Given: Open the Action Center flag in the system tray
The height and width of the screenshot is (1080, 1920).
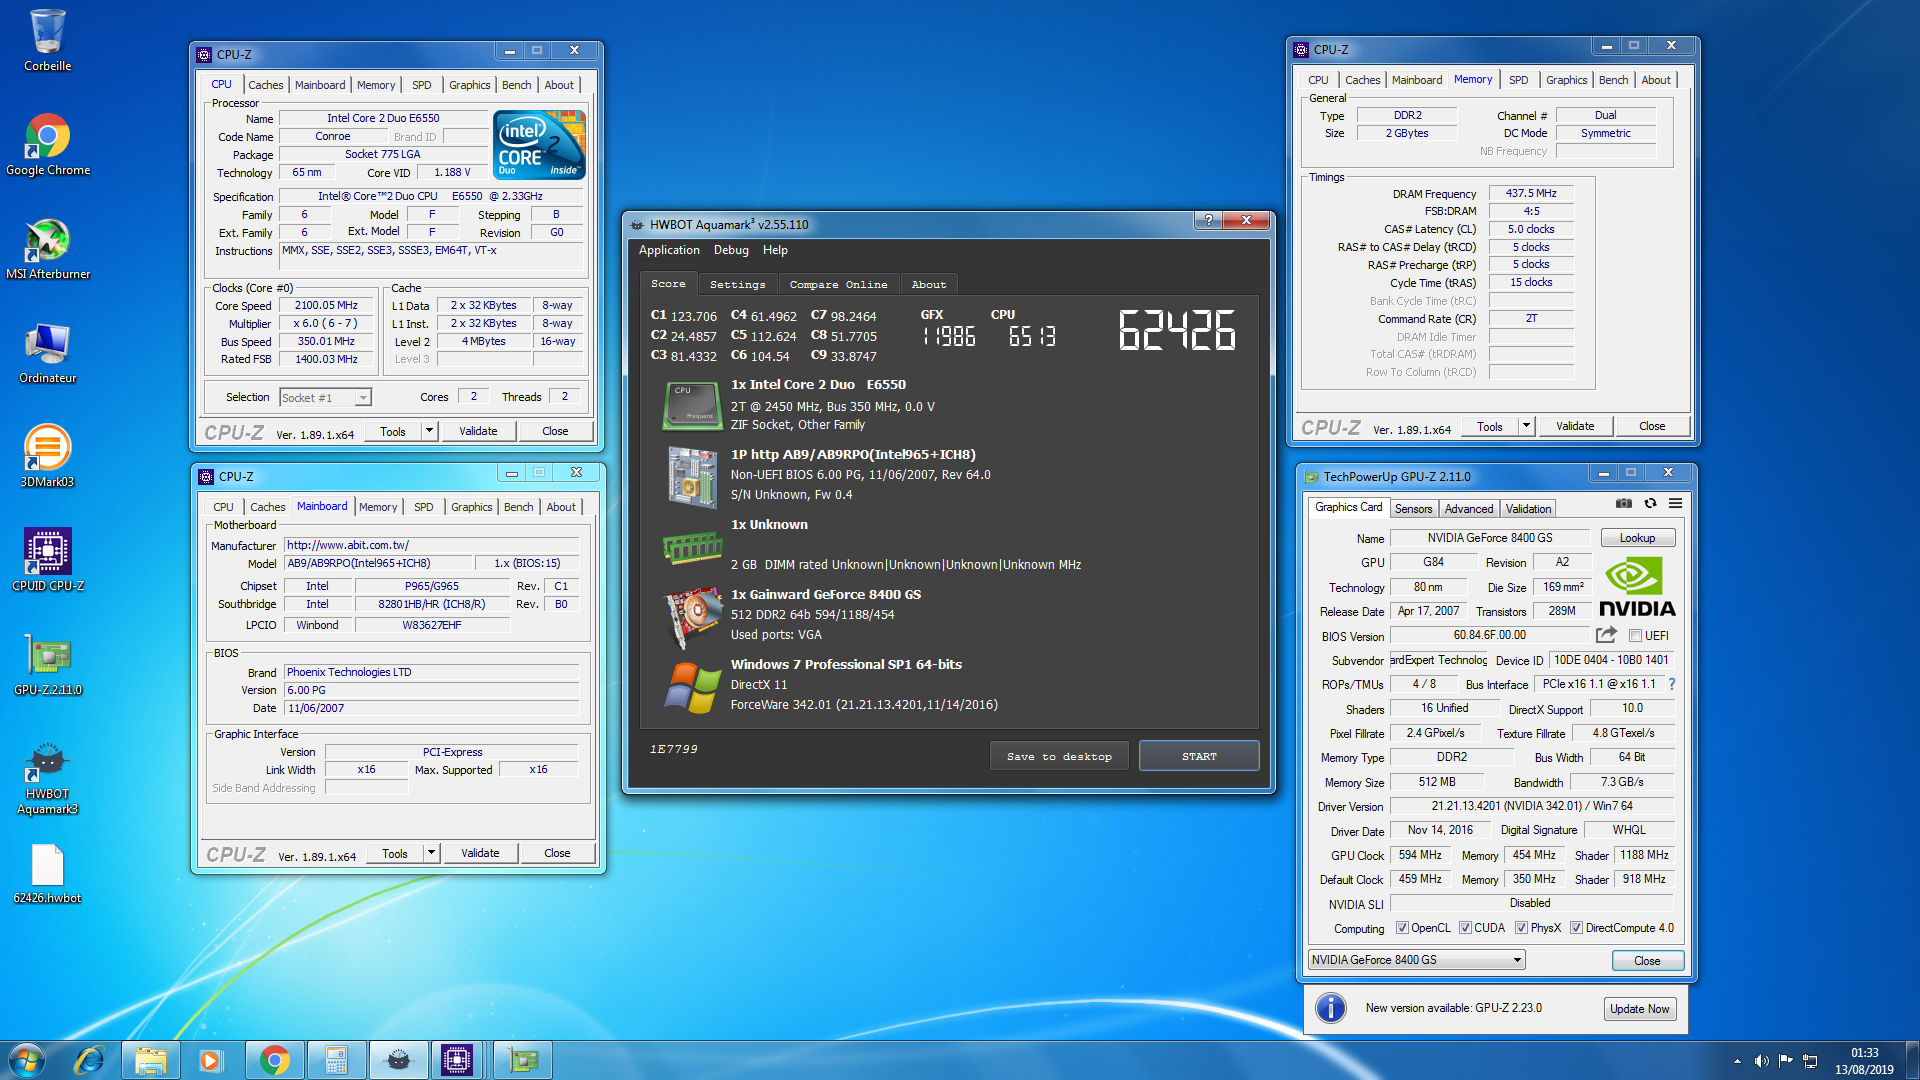Looking at the screenshot, I should (x=1785, y=1061).
